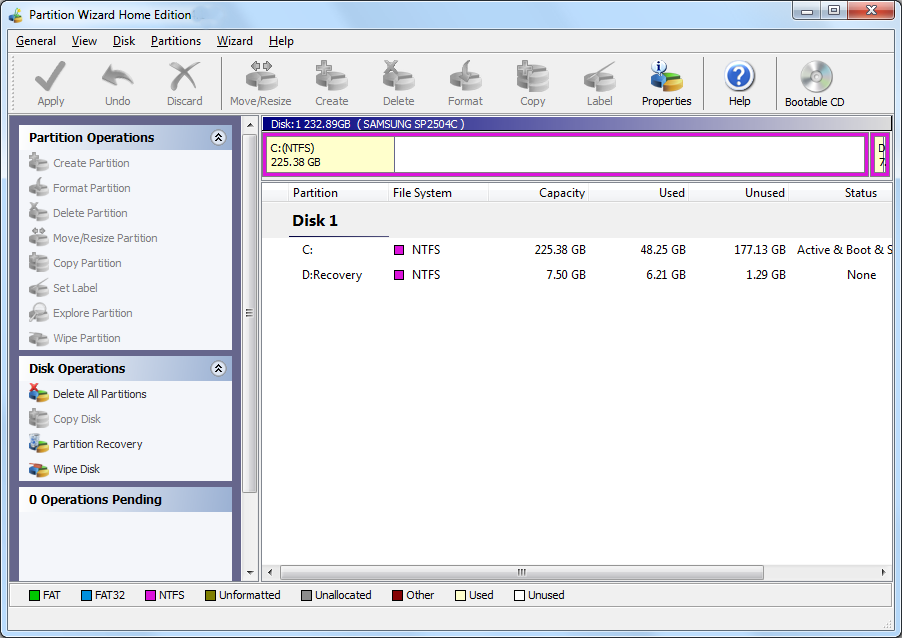Open Help via the blue question icon
The image size is (902, 638).
(x=739, y=77)
